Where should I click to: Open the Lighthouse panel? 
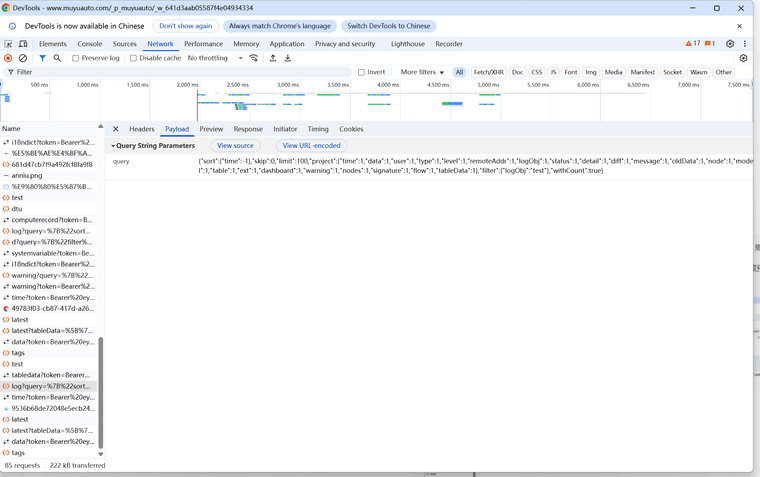coord(408,44)
